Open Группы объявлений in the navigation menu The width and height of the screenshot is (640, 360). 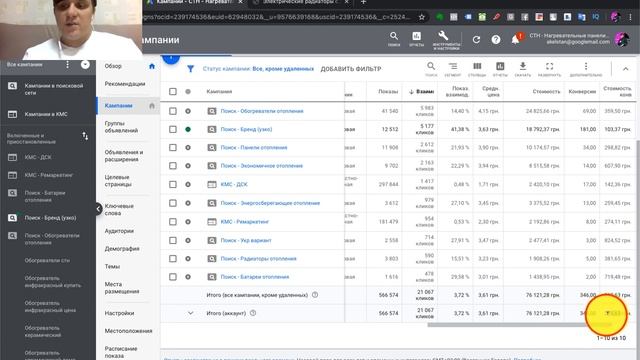[x=121, y=127]
